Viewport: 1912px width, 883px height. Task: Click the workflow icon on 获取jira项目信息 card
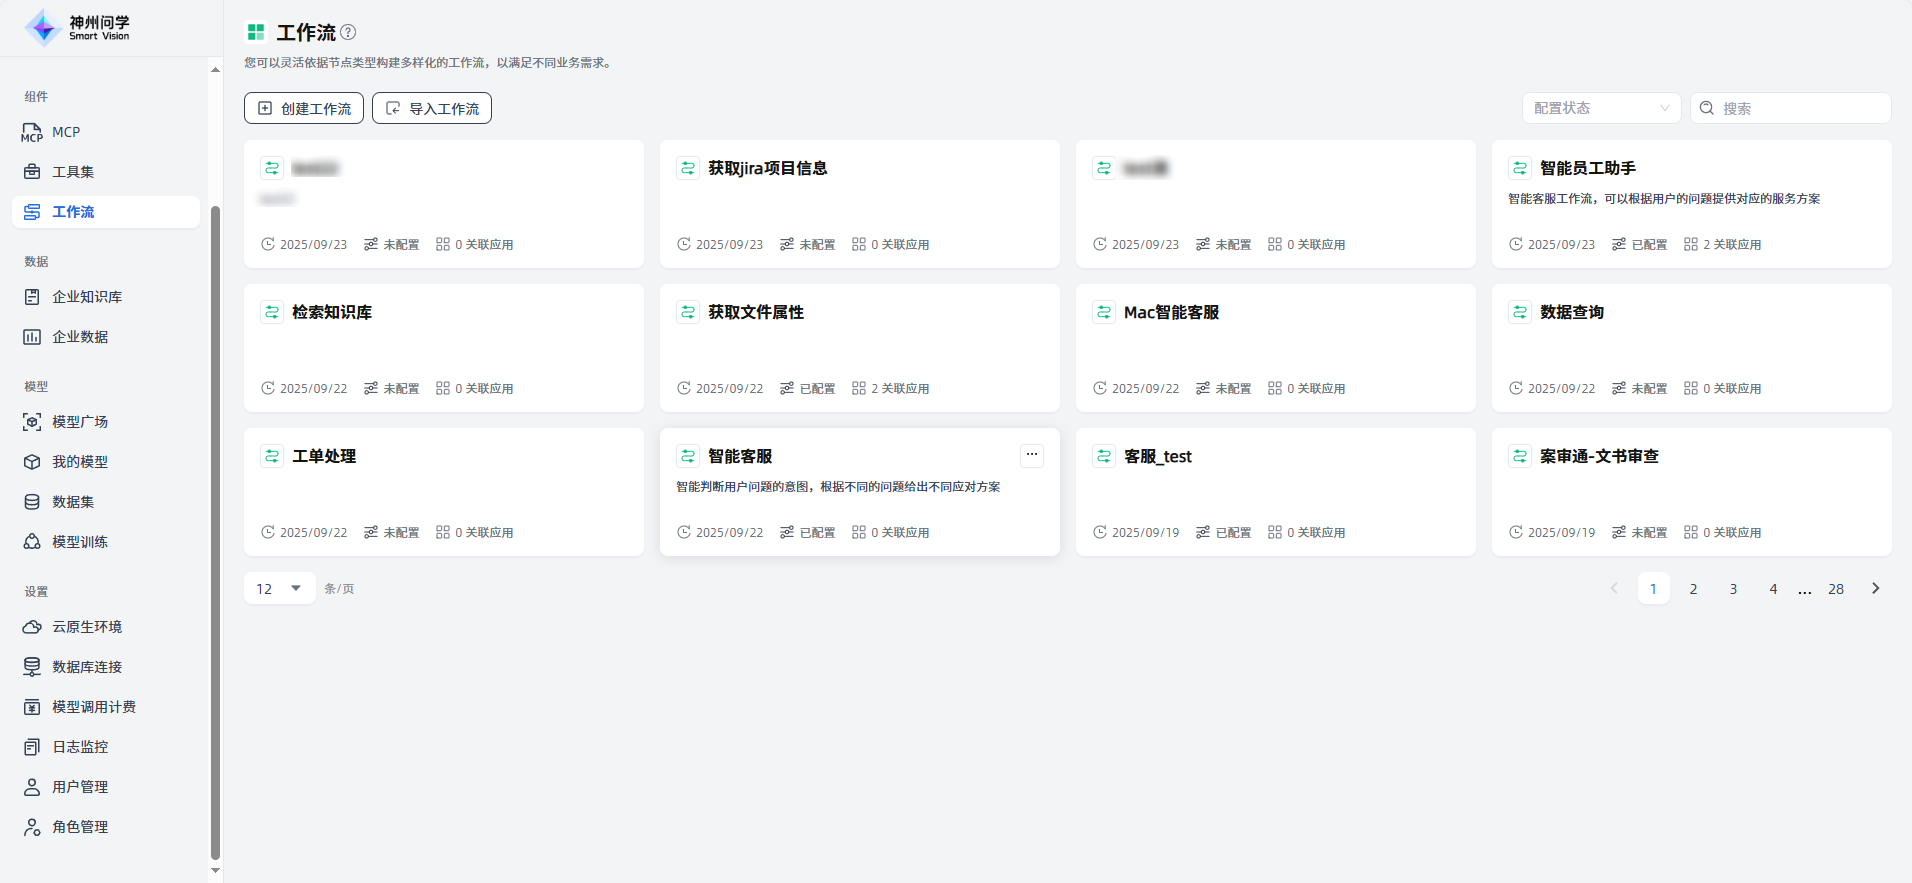[688, 168]
